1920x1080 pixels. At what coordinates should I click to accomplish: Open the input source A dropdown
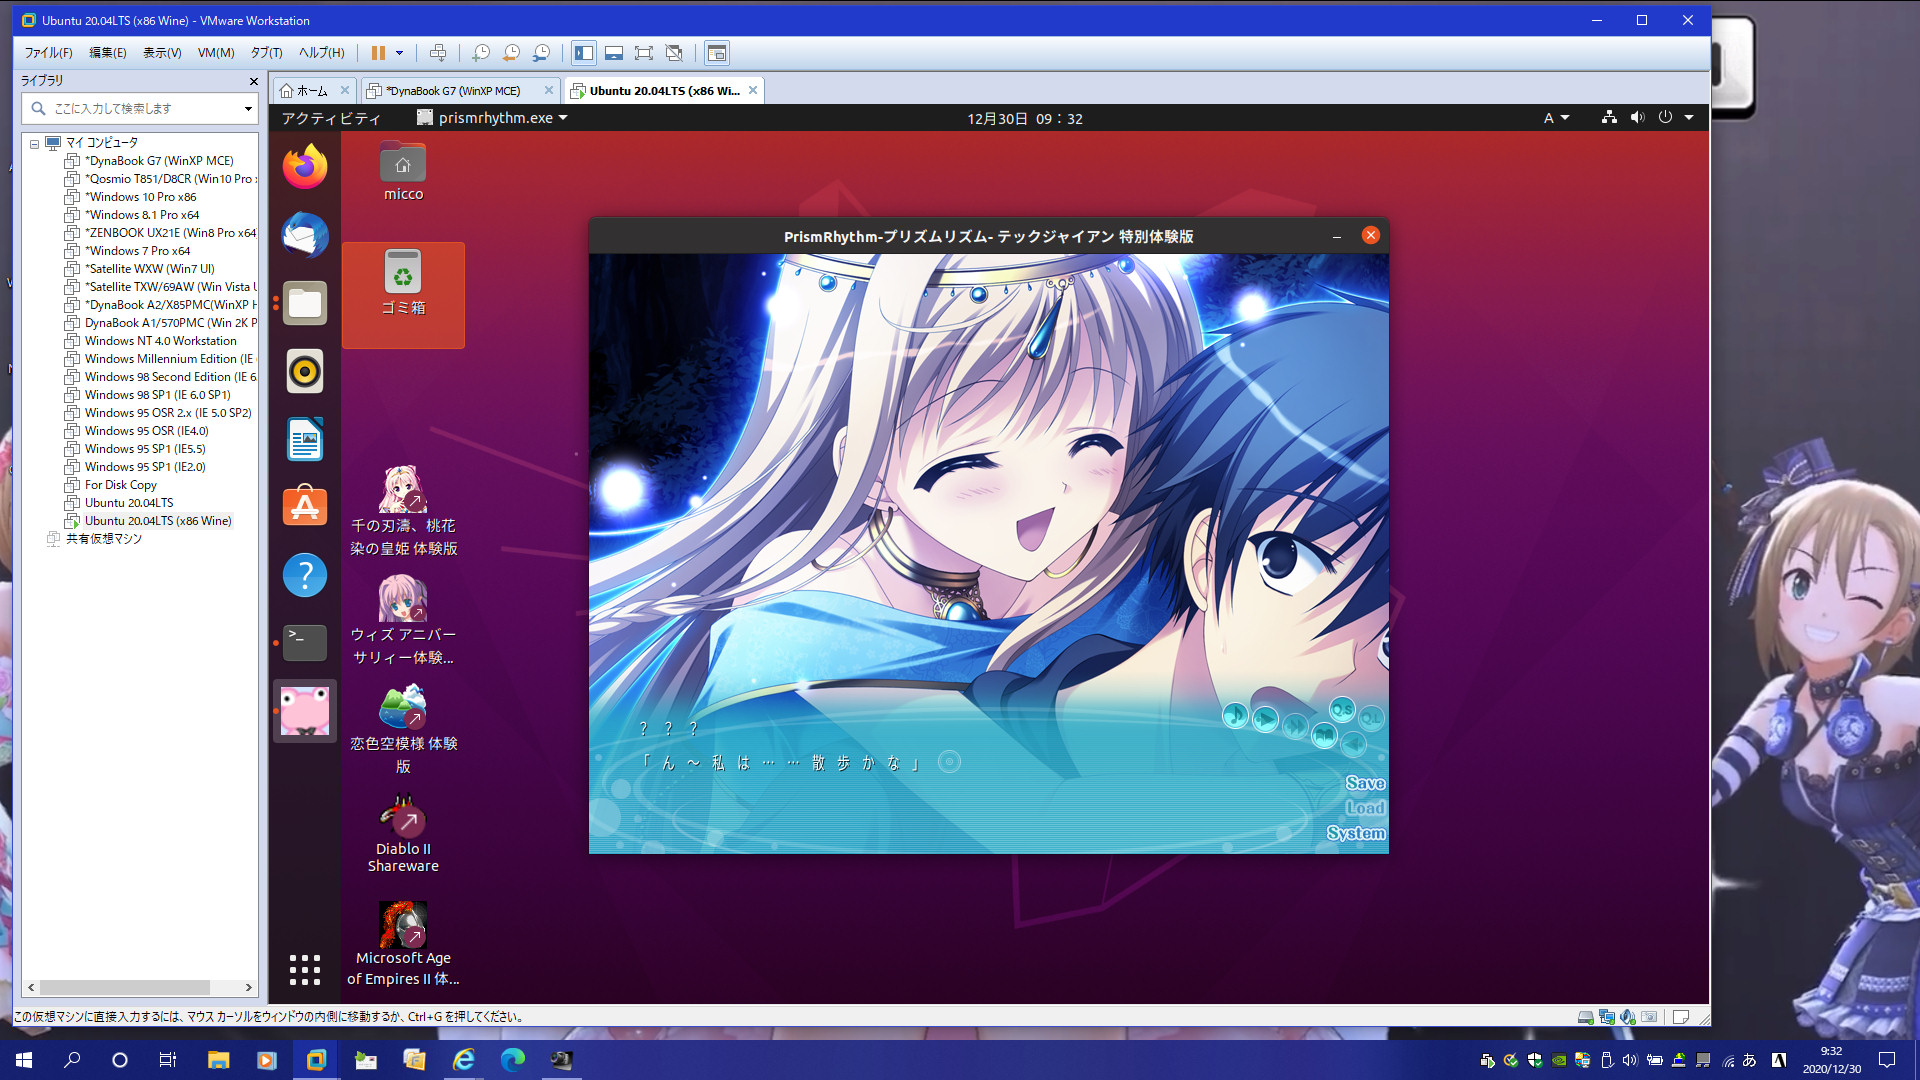coord(1556,118)
